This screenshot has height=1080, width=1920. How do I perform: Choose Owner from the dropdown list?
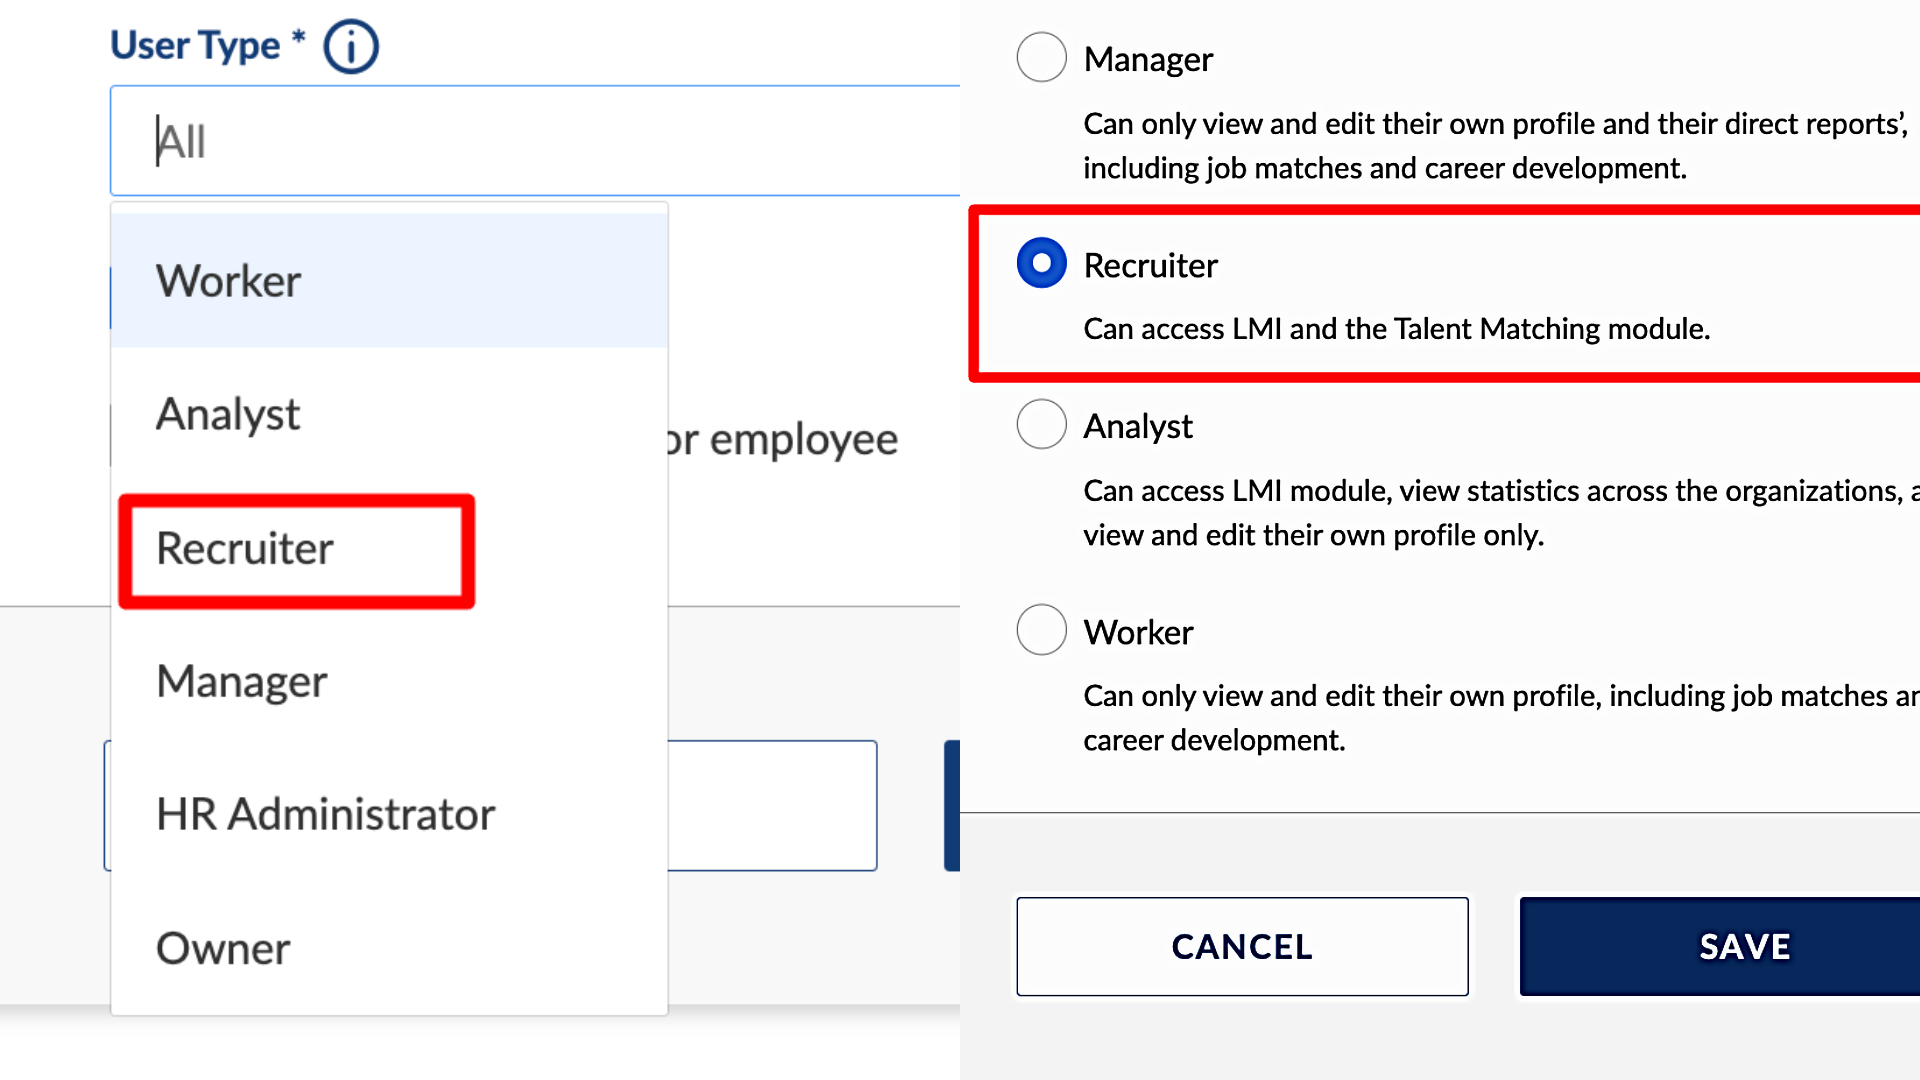point(223,948)
